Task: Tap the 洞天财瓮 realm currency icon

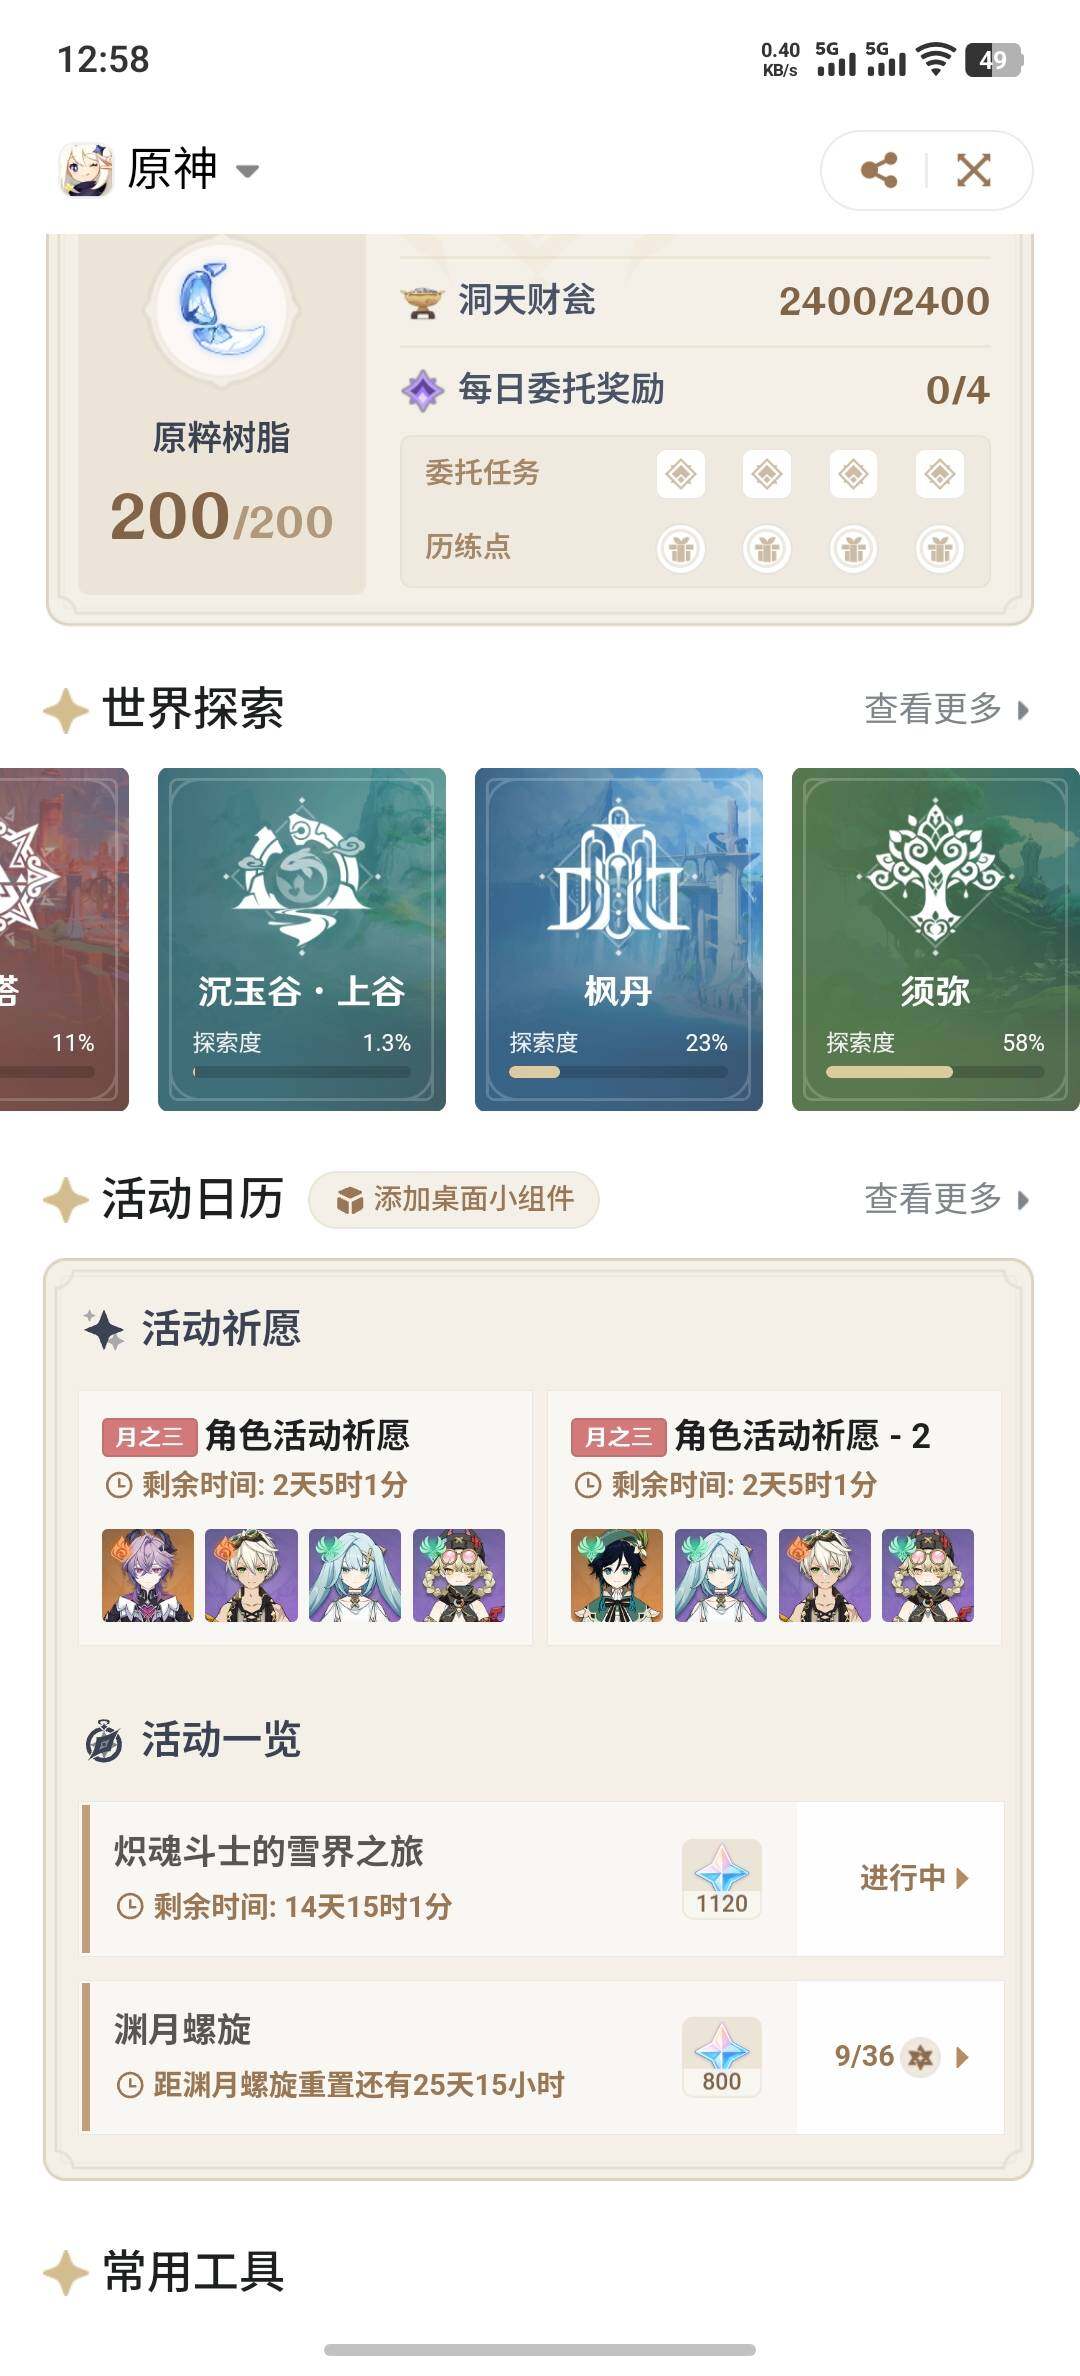Action: pyautogui.click(x=422, y=301)
